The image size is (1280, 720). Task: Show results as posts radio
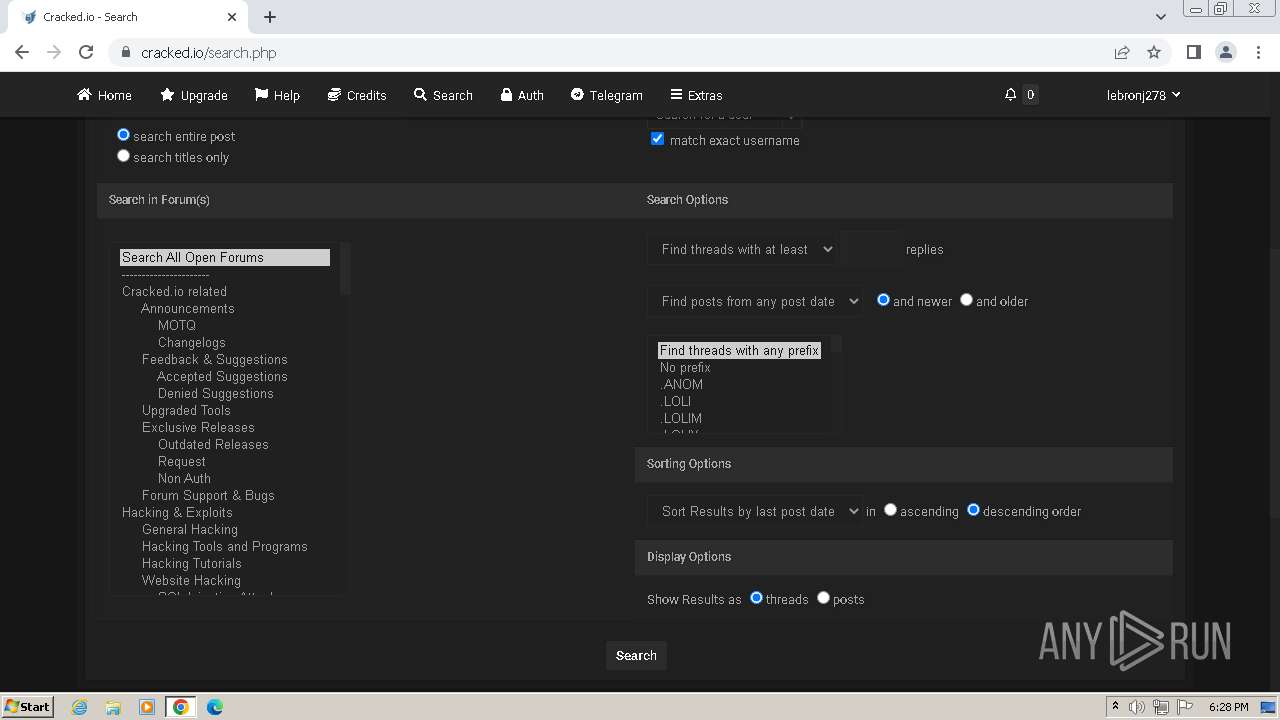coord(823,598)
